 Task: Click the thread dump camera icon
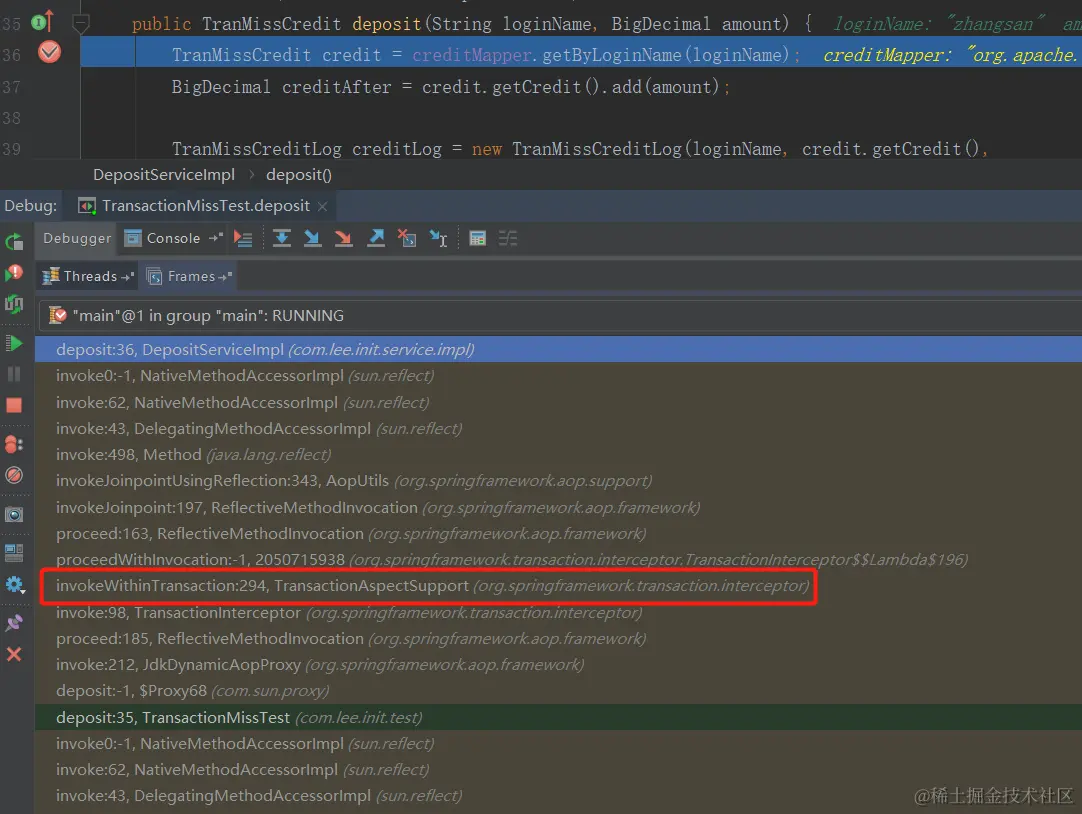click(14, 515)
